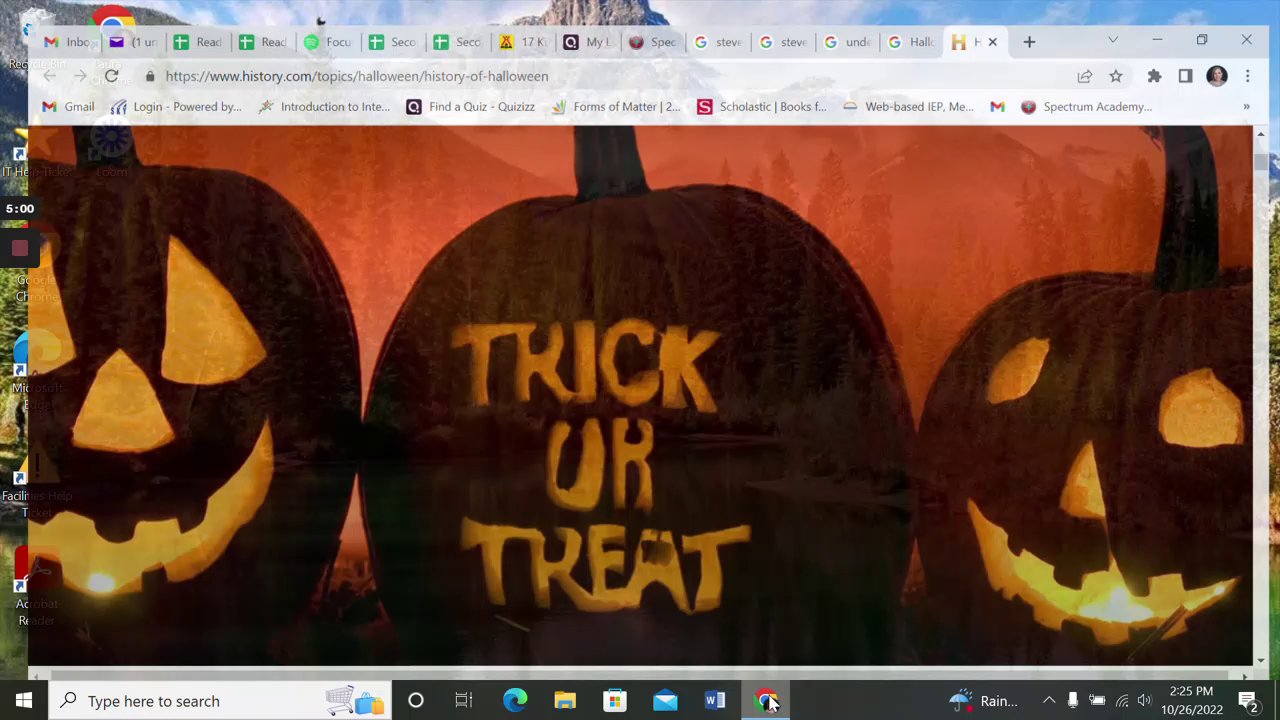
Task: Click the page vertical scrollbar thumb
Action: coord(1260,160)
